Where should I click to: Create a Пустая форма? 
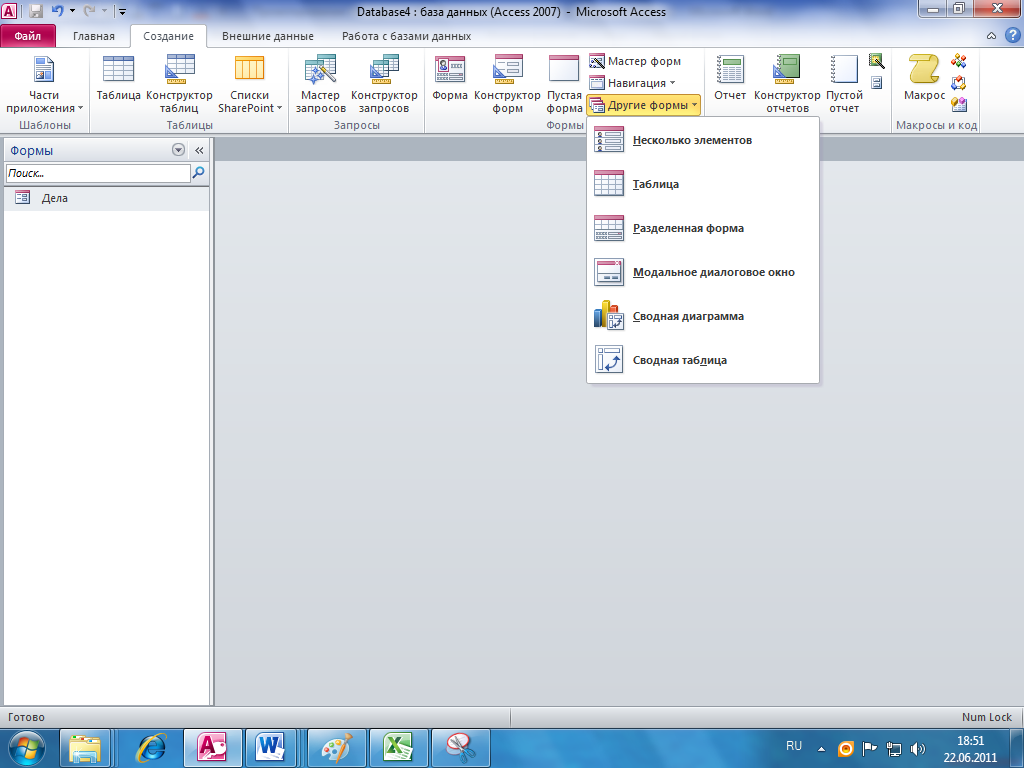(564, 83)
